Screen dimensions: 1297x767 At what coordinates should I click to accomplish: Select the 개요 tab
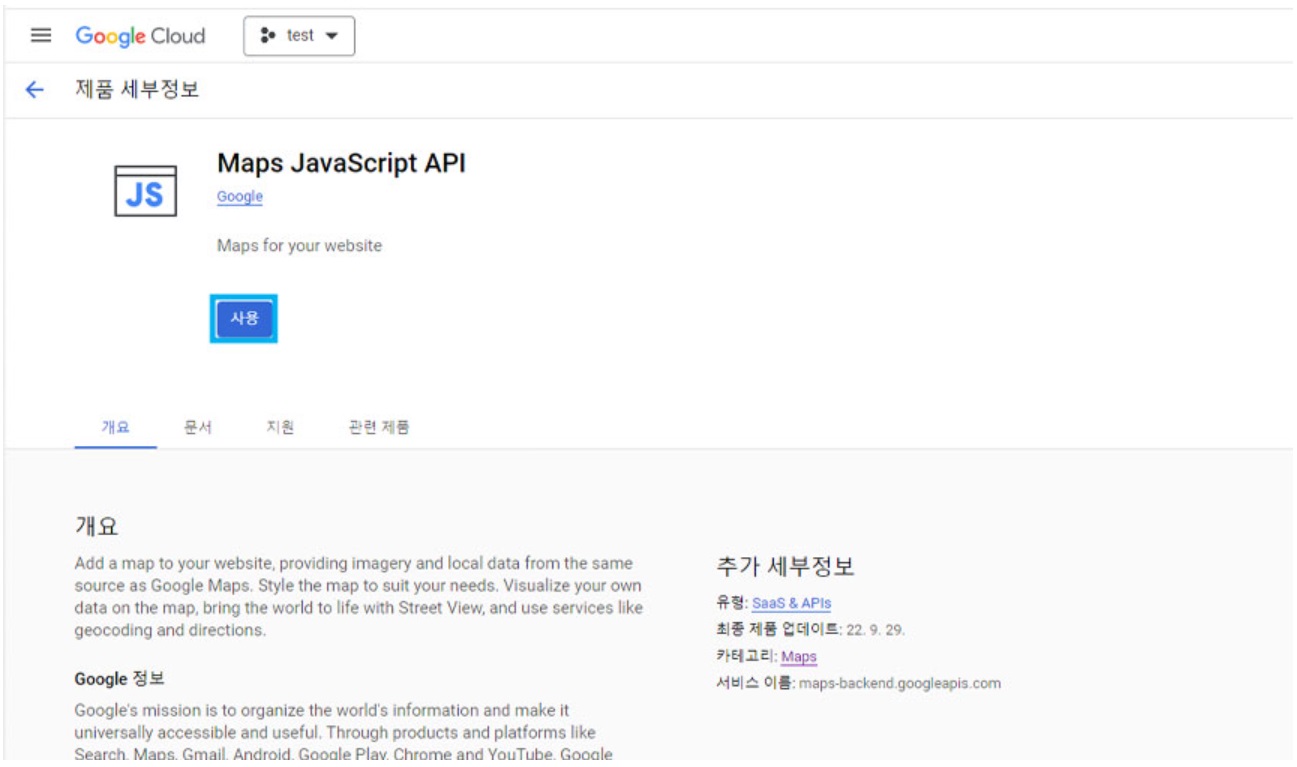115,427
